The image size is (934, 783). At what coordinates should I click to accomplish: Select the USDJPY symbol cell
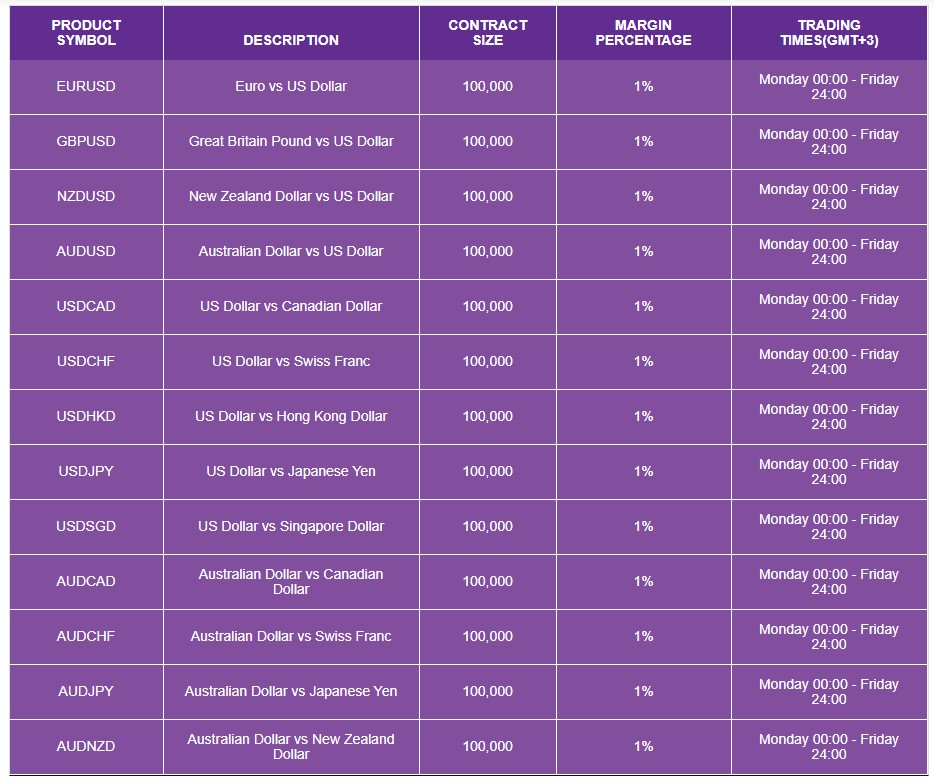[x=86, y=472]
